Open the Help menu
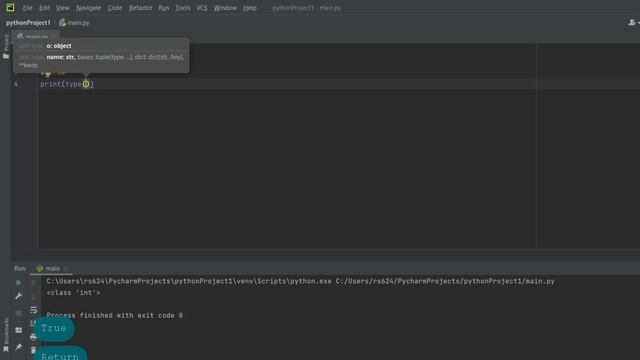The image size is (640, 360). (249, 8)
